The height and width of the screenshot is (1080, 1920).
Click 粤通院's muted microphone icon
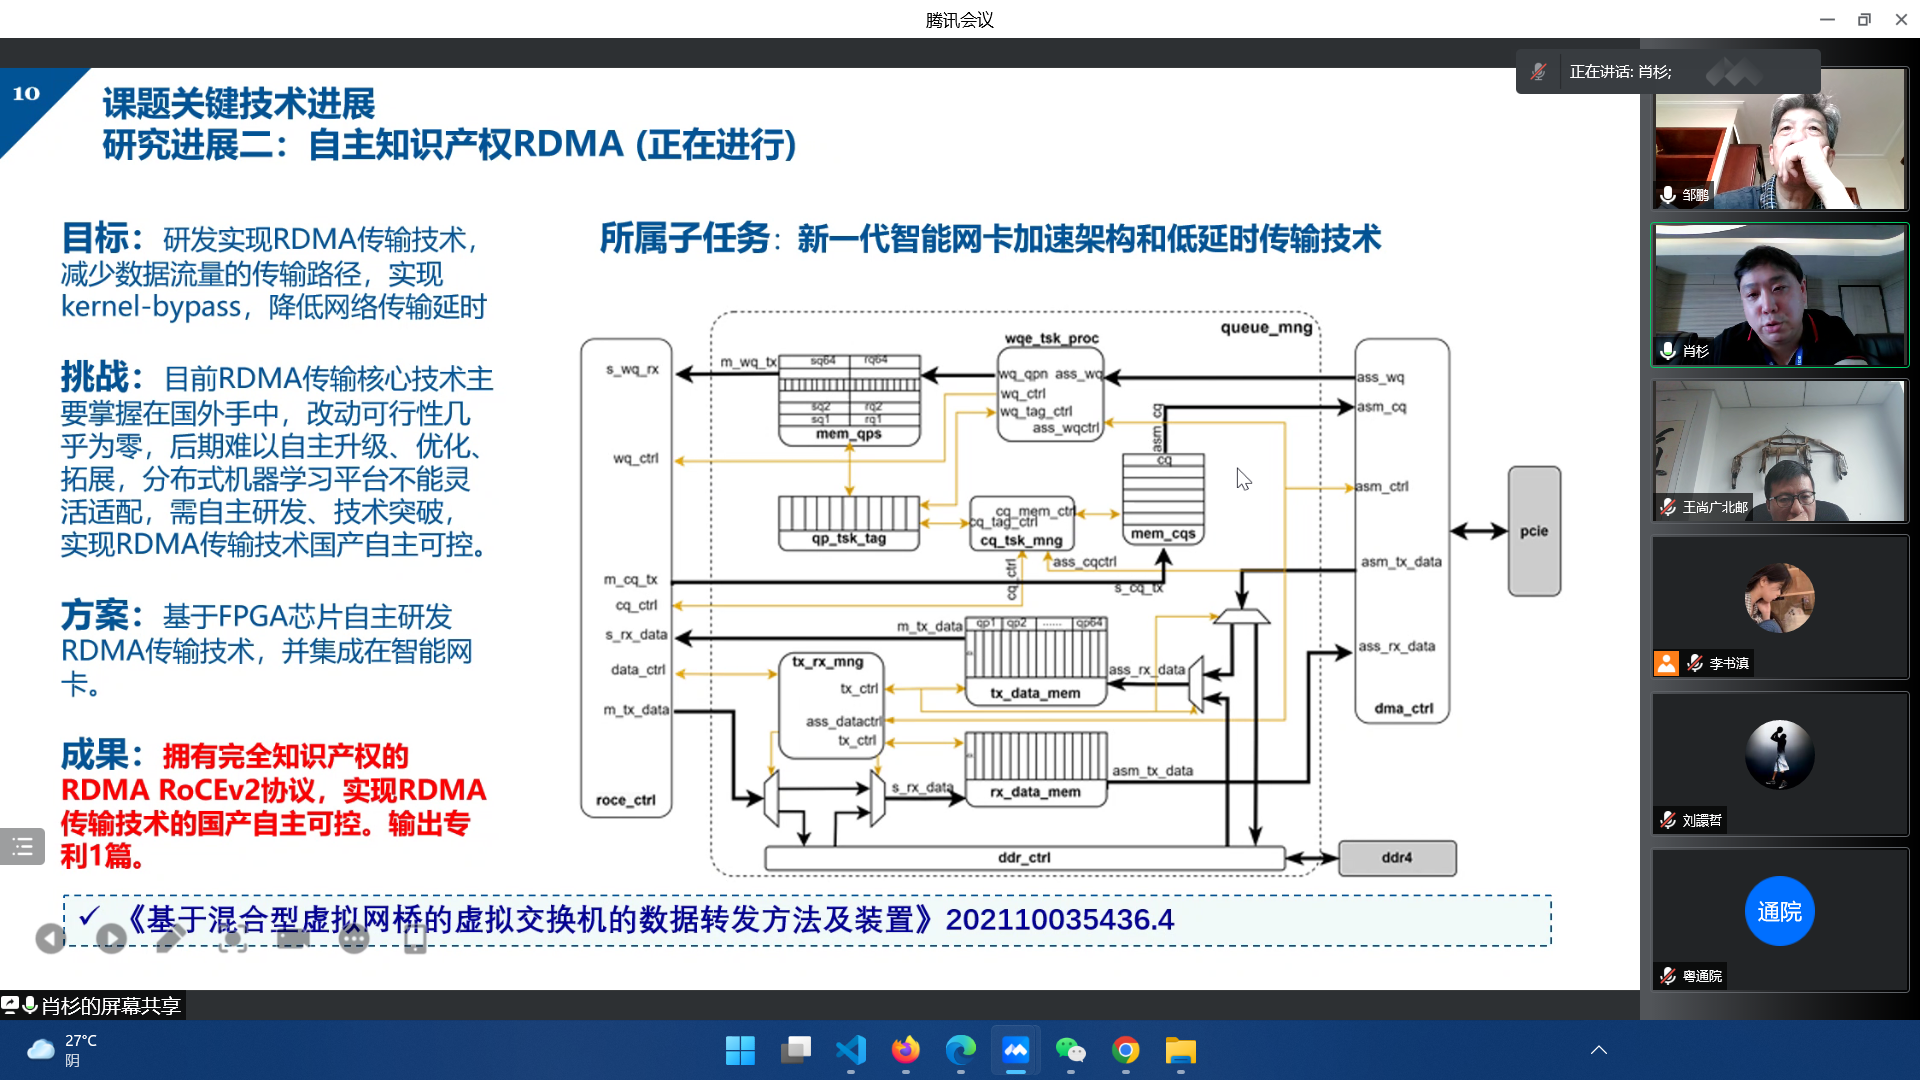[x=1668, y=976]
